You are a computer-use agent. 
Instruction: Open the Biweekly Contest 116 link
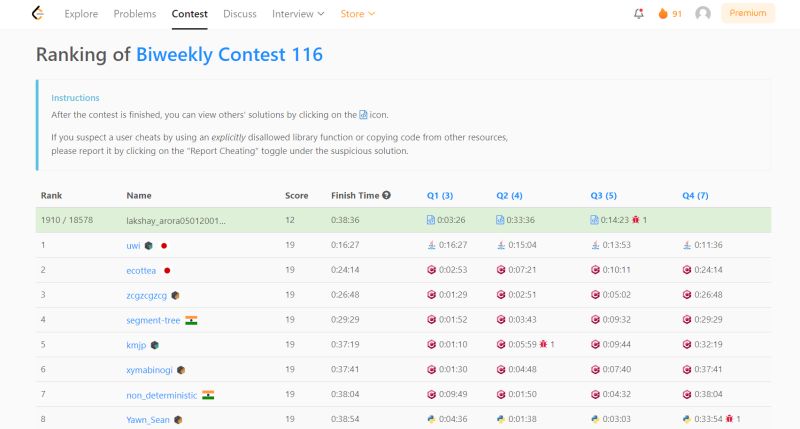tap(229, 55)
